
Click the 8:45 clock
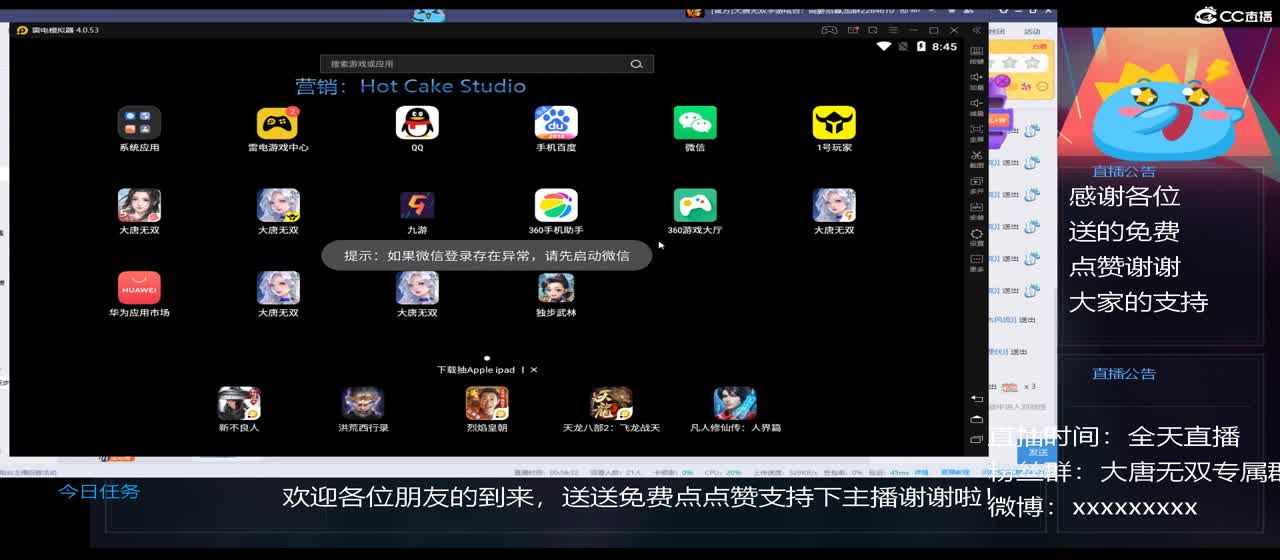pos(944,47)
